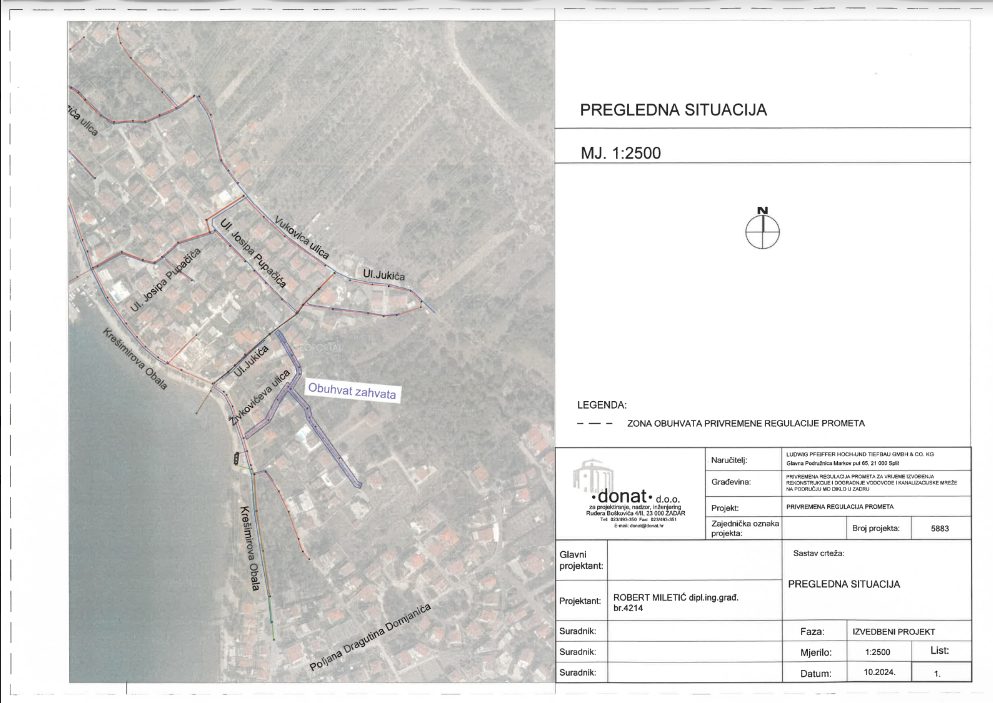This screenshot has height=703, width=993.
Task: Click the 'Projektant:' label
Action: [x=580, y=600]
